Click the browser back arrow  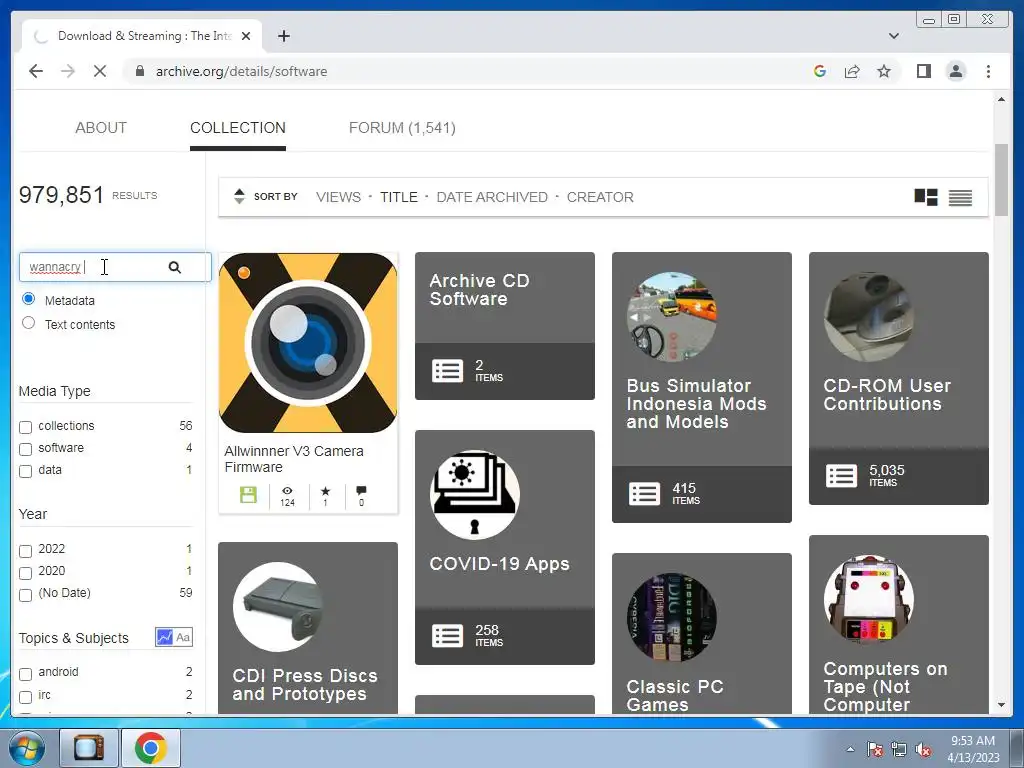(36, 71)
